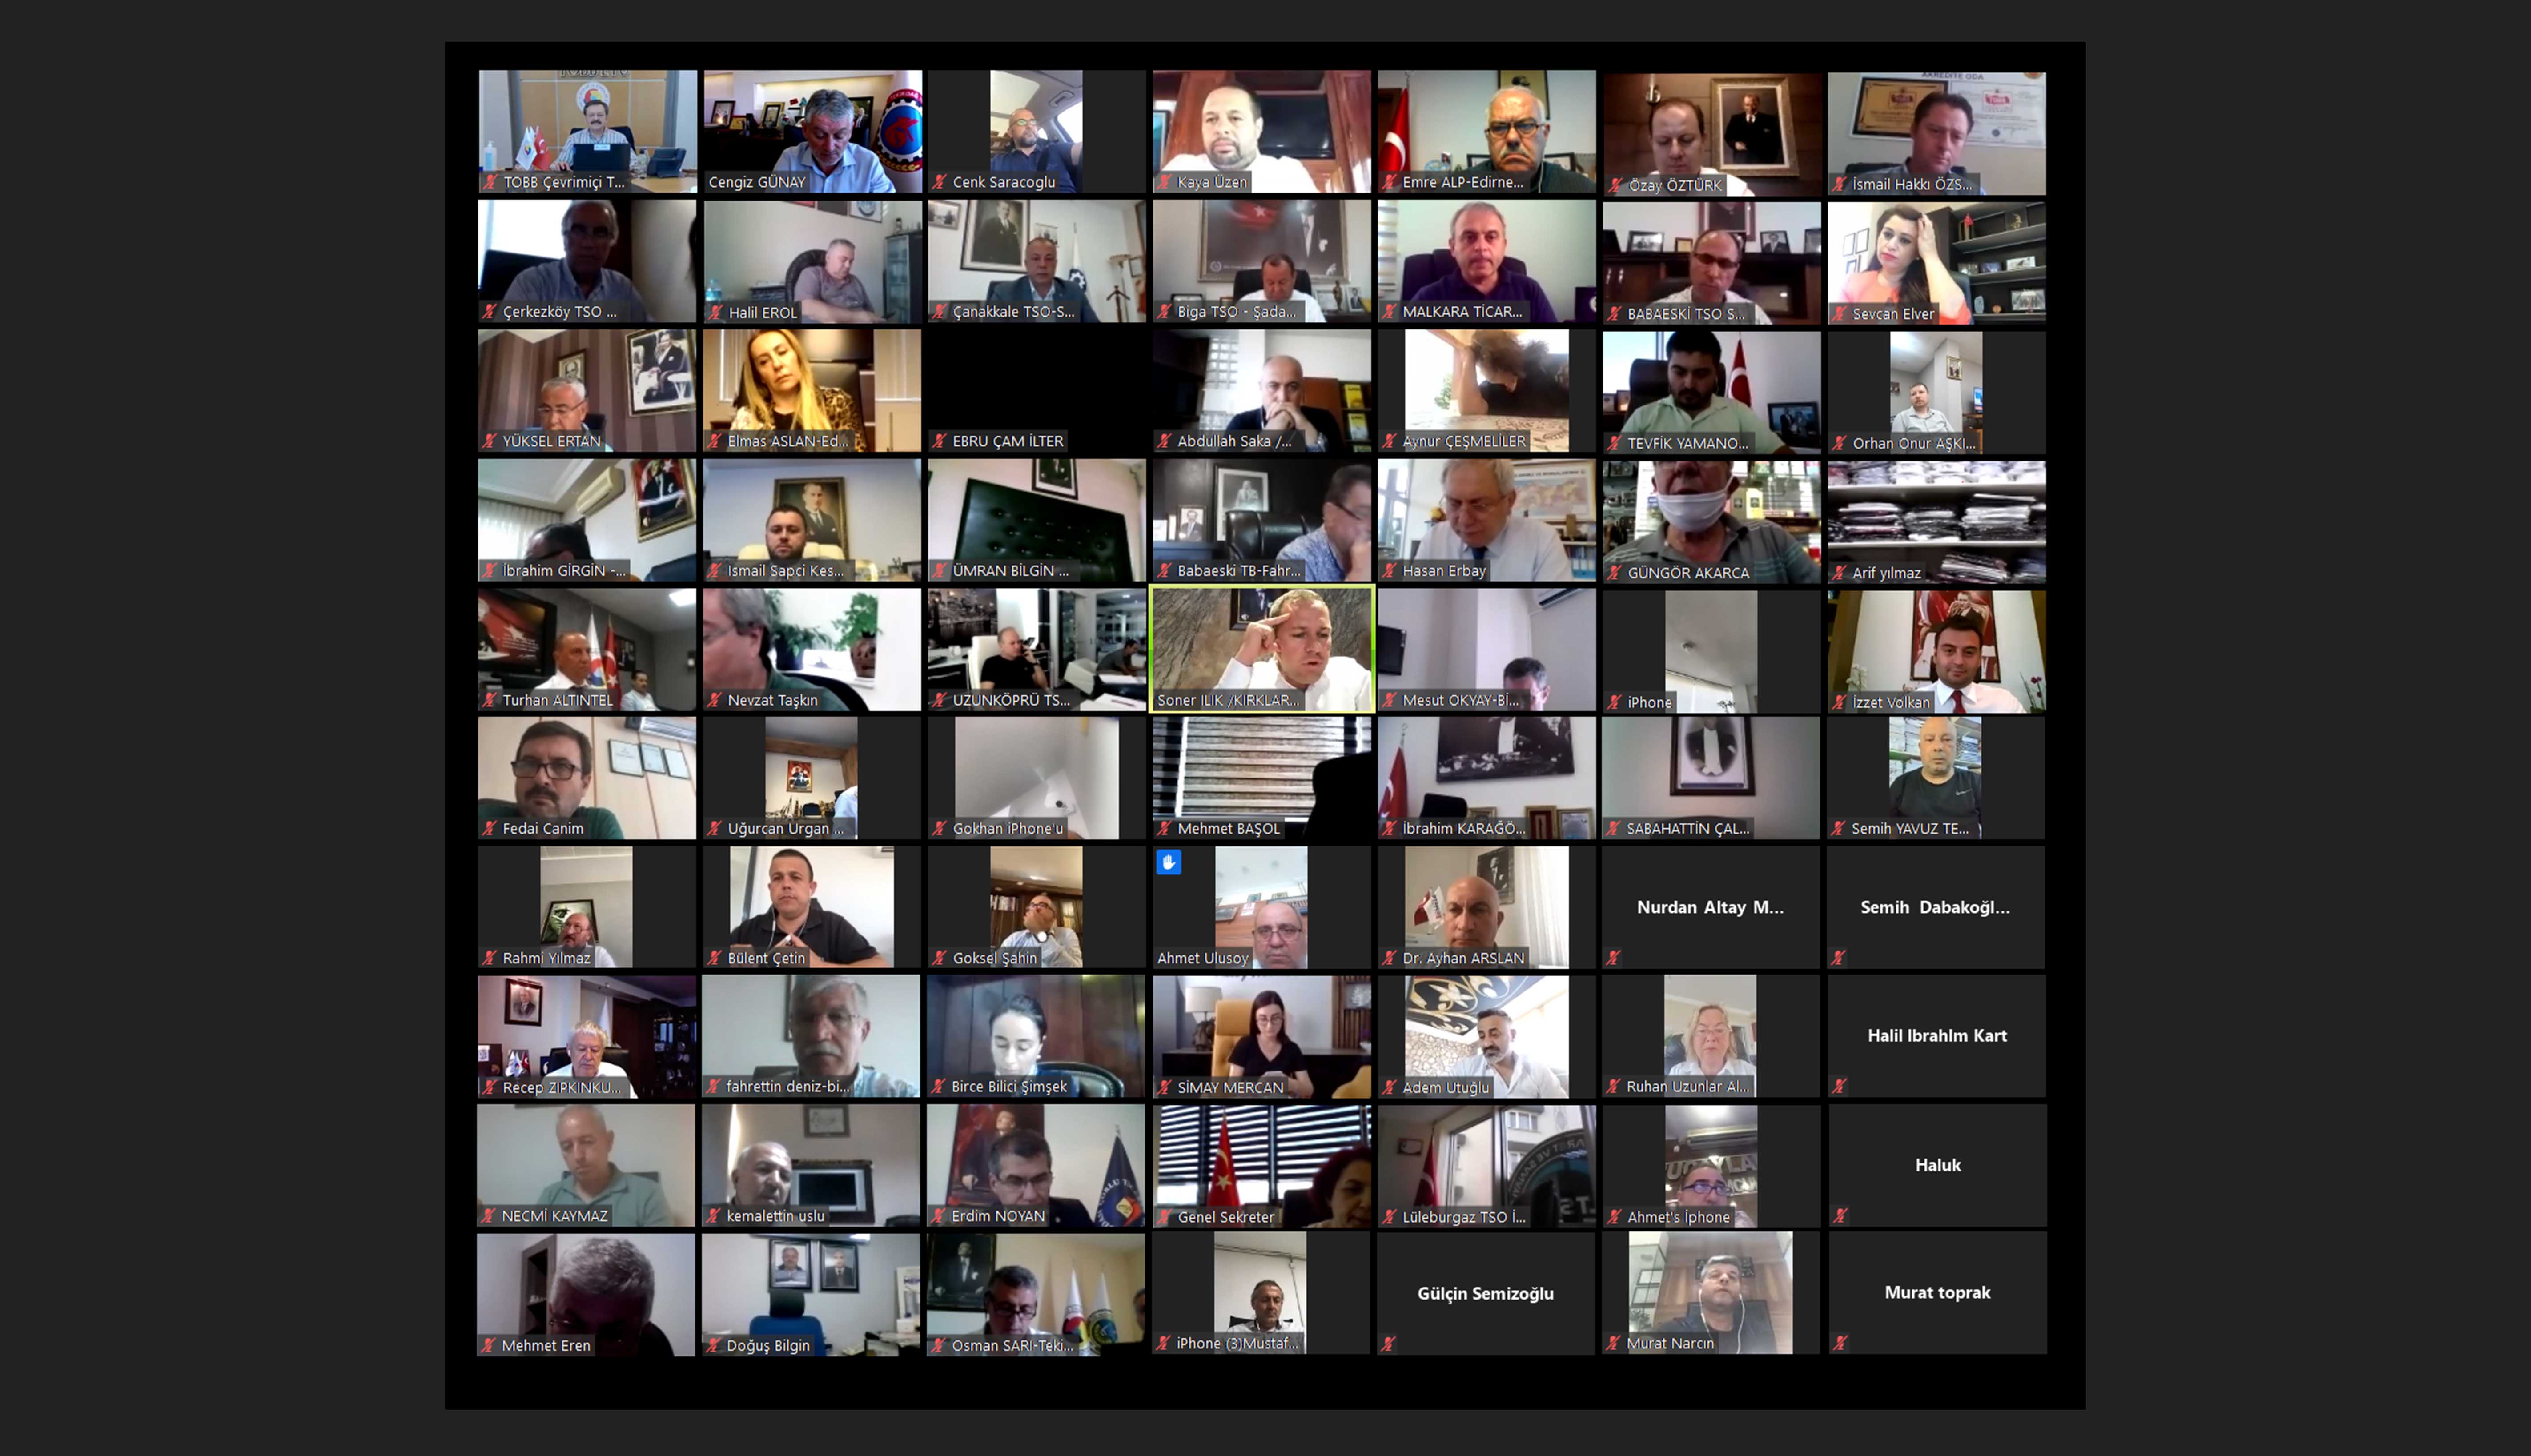Click muted mic icon beside Sevcan Elver
This screenshot has height=1456, width=2531.
[1840, 314]
